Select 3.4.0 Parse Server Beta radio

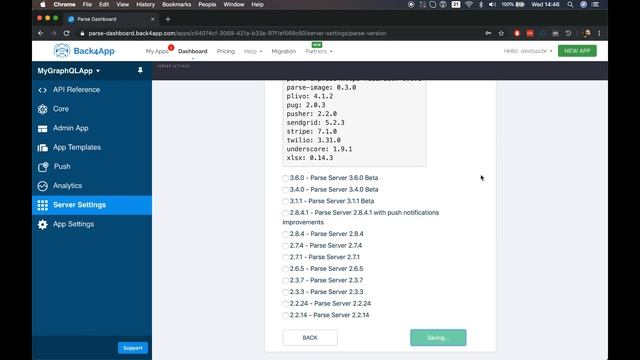(x=285, y=190)
